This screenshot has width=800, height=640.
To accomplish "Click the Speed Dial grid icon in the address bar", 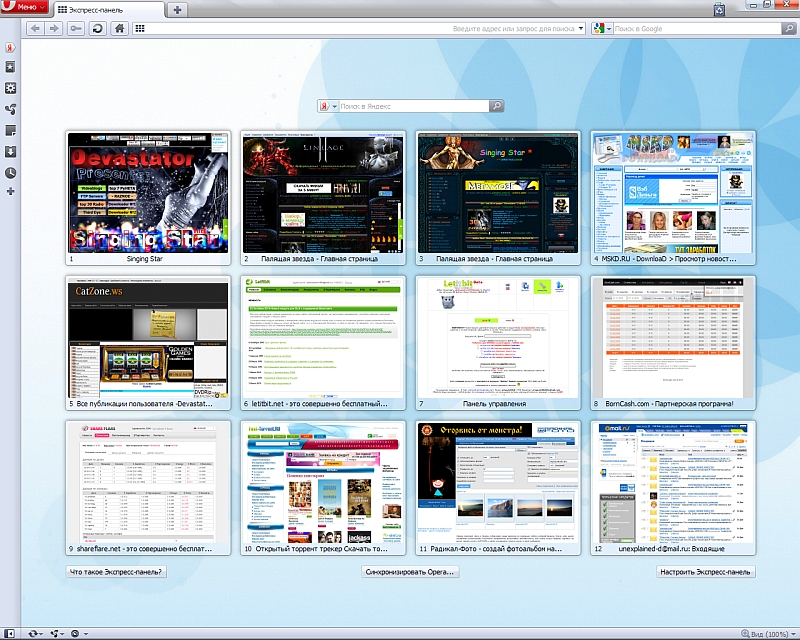I will tap(140, 29).
